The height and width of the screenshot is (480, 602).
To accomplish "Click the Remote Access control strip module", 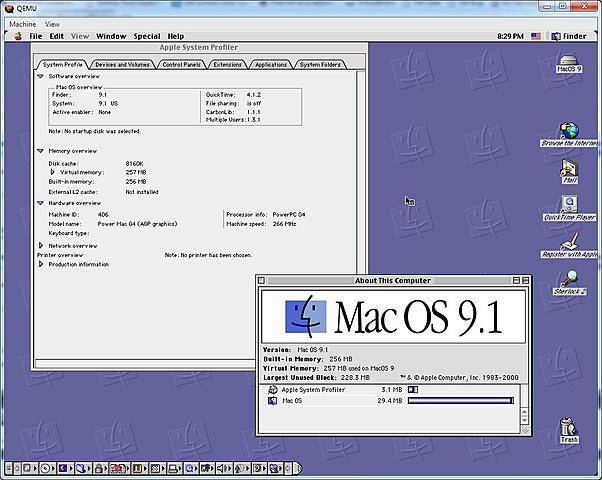I will 205,468.
